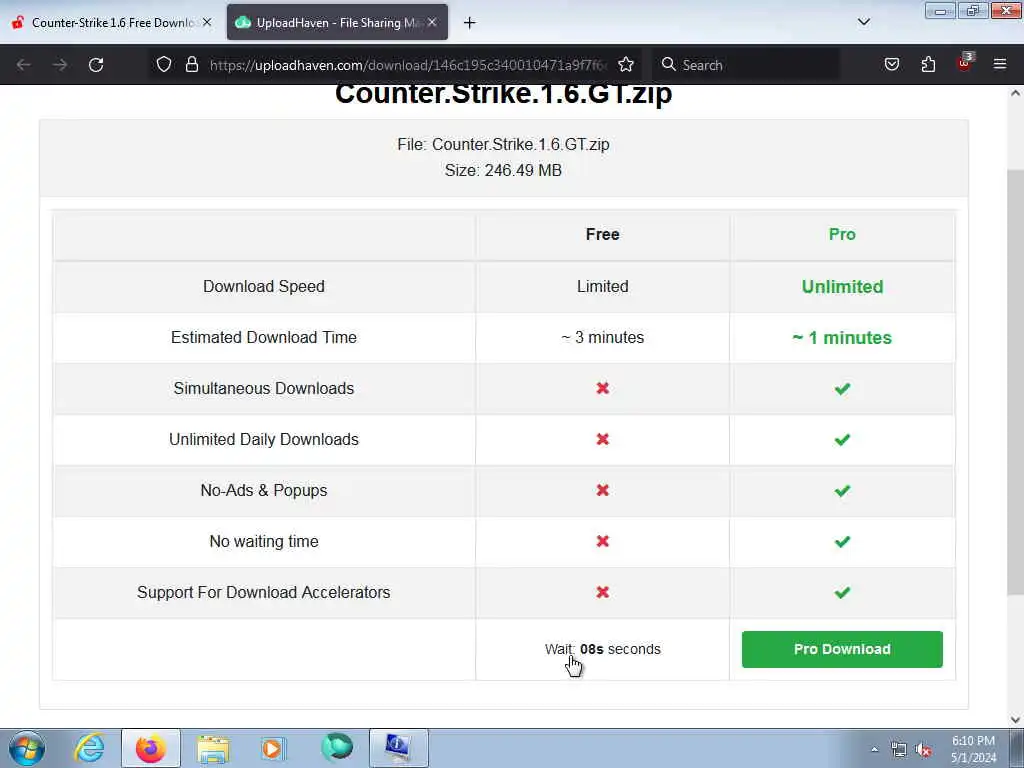This screenshot has width=1024, height=768.
Task: Click the green check for No waiting time
Action: (842, 541)
